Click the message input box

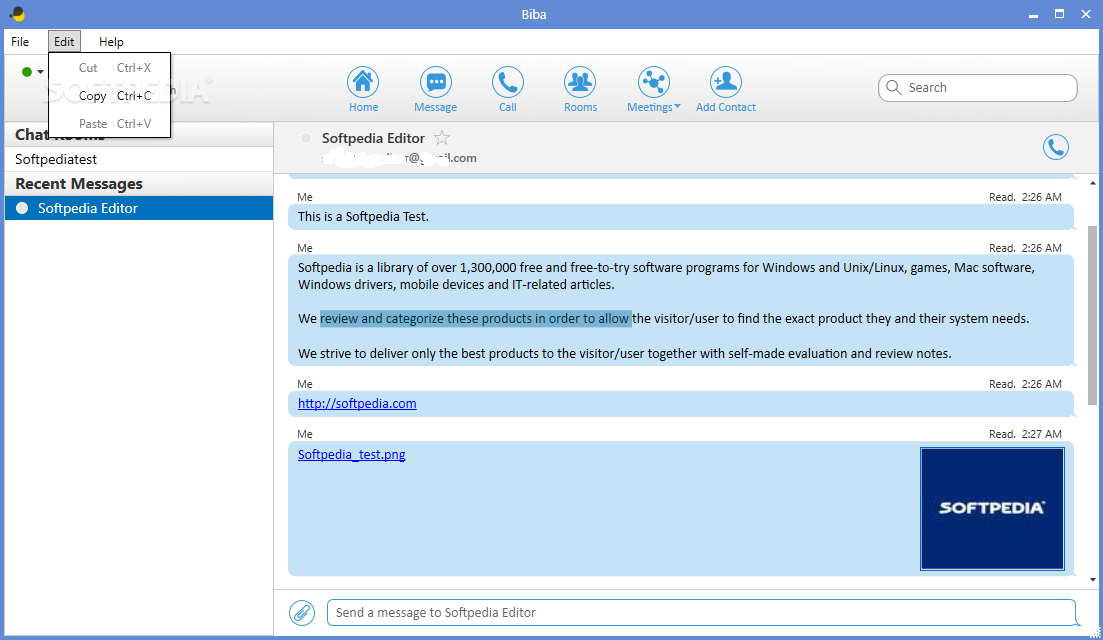tap(701, 613)
